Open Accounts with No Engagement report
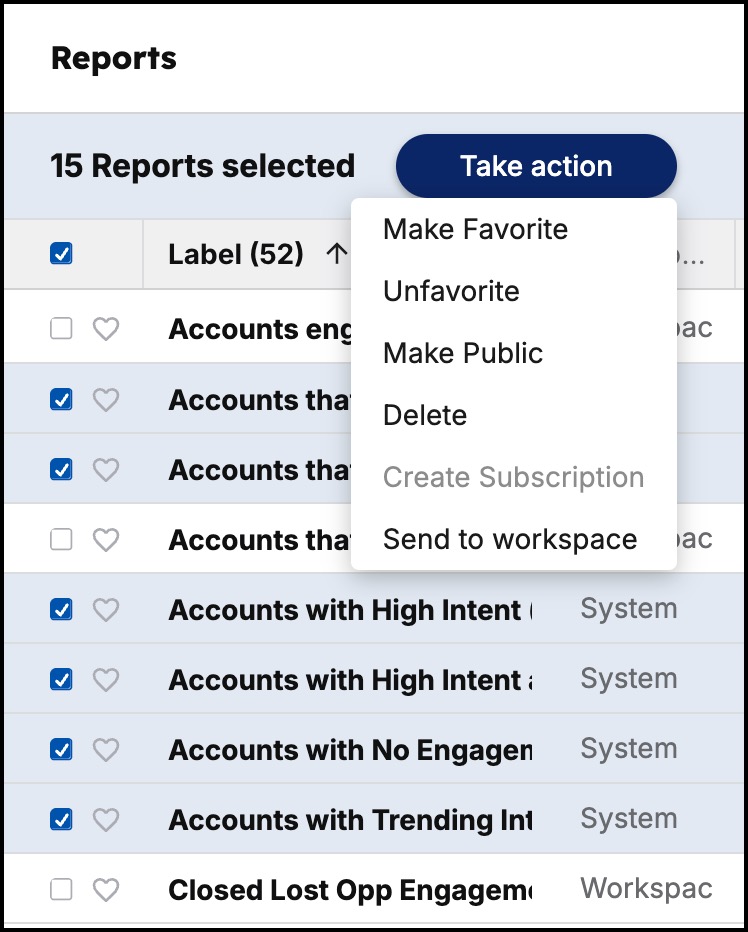748x932 pixels. pos(350,750)
